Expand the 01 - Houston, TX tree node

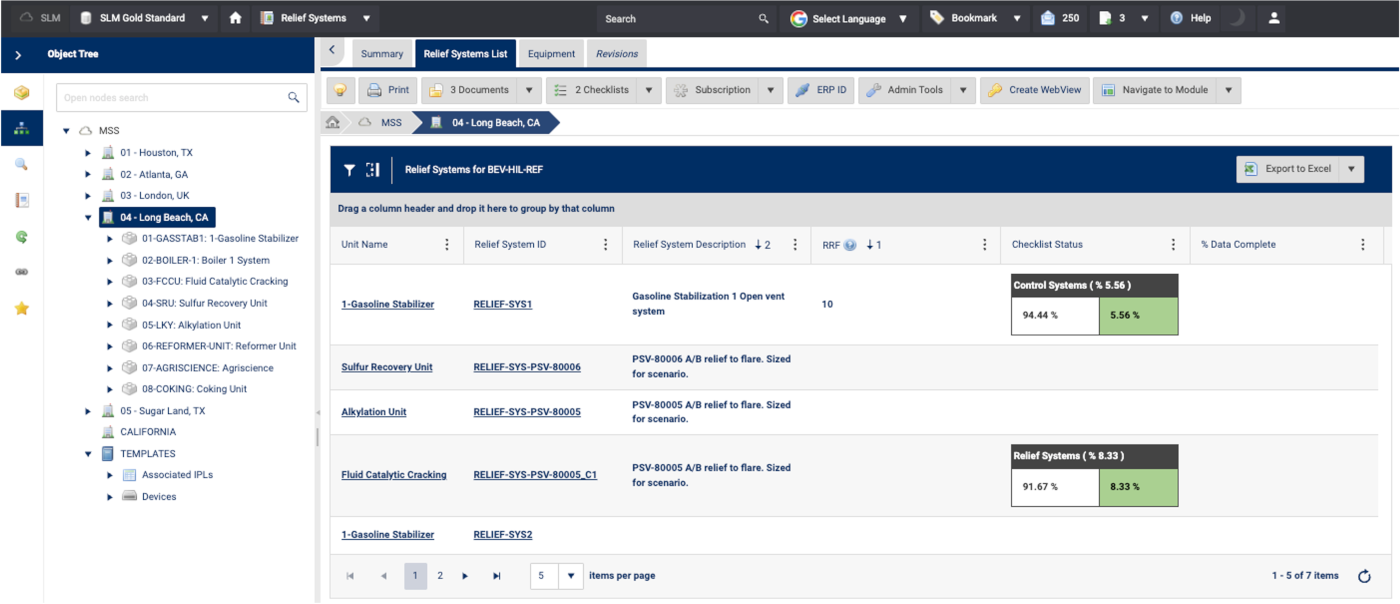tap(88, 153)
